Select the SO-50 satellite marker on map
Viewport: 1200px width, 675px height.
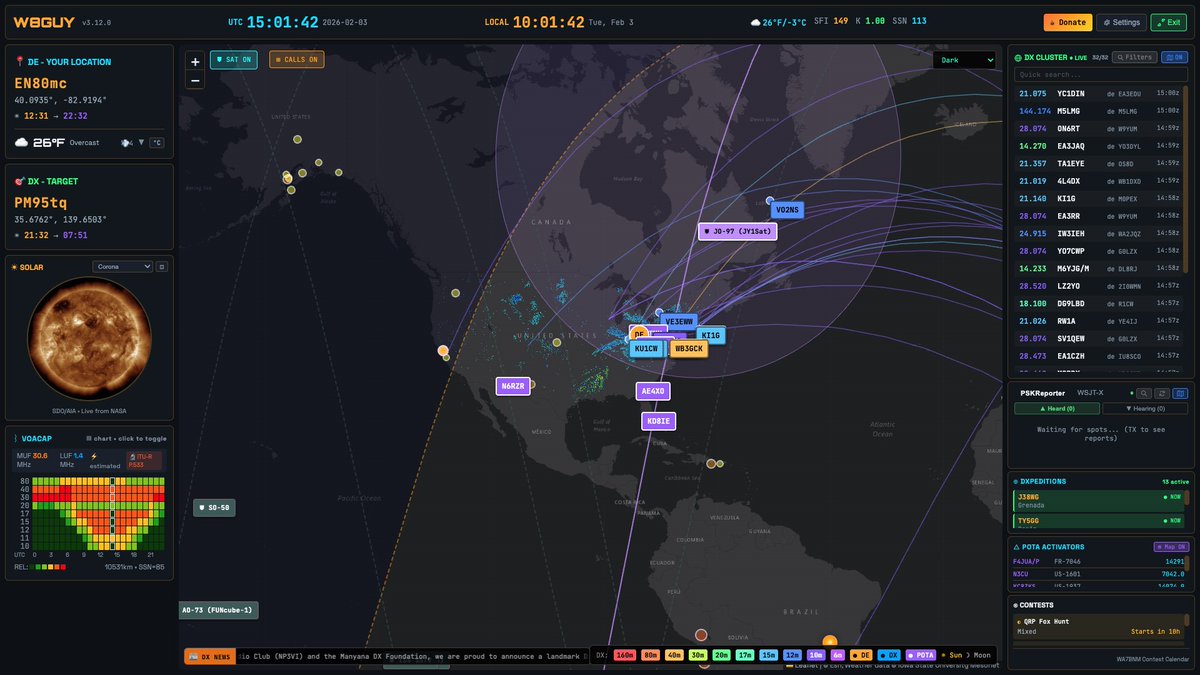pyautogui.click(x=214, y=508)
